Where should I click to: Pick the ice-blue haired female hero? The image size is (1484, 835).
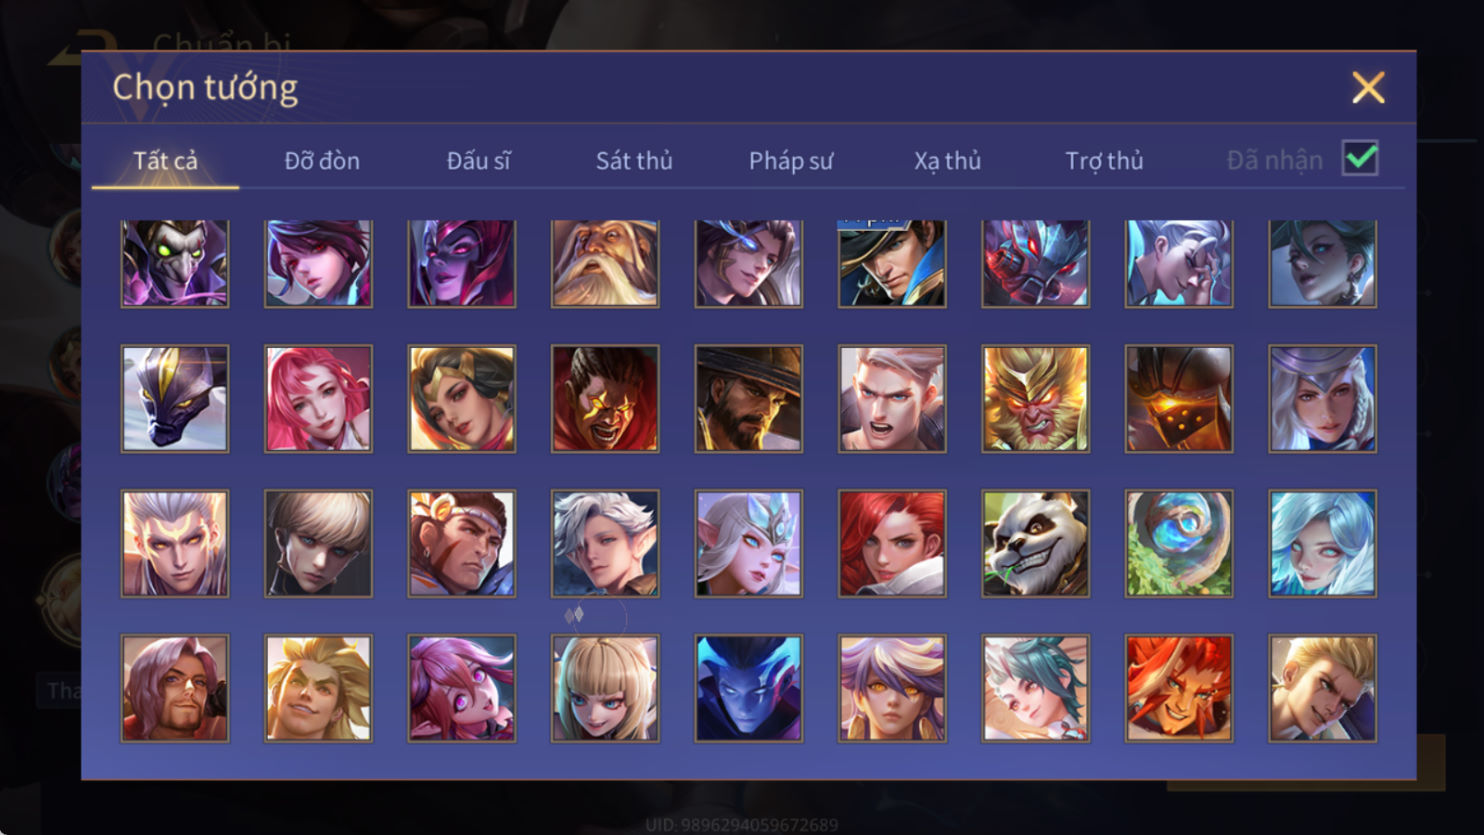(1322, 543)
